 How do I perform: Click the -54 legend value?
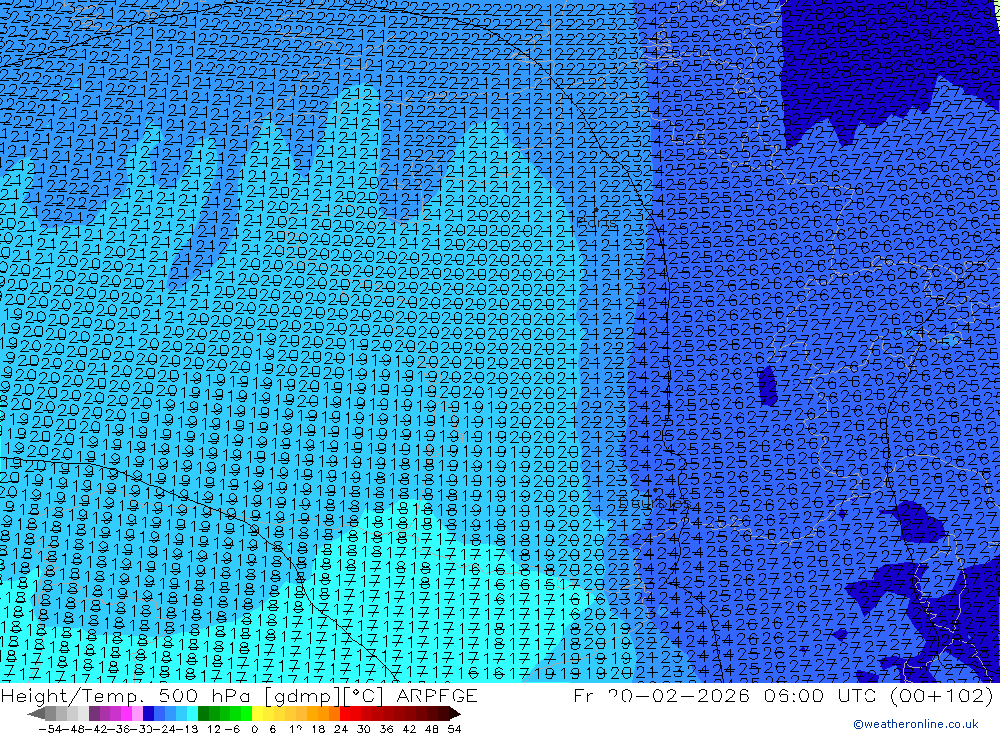(x=51, y=729)
